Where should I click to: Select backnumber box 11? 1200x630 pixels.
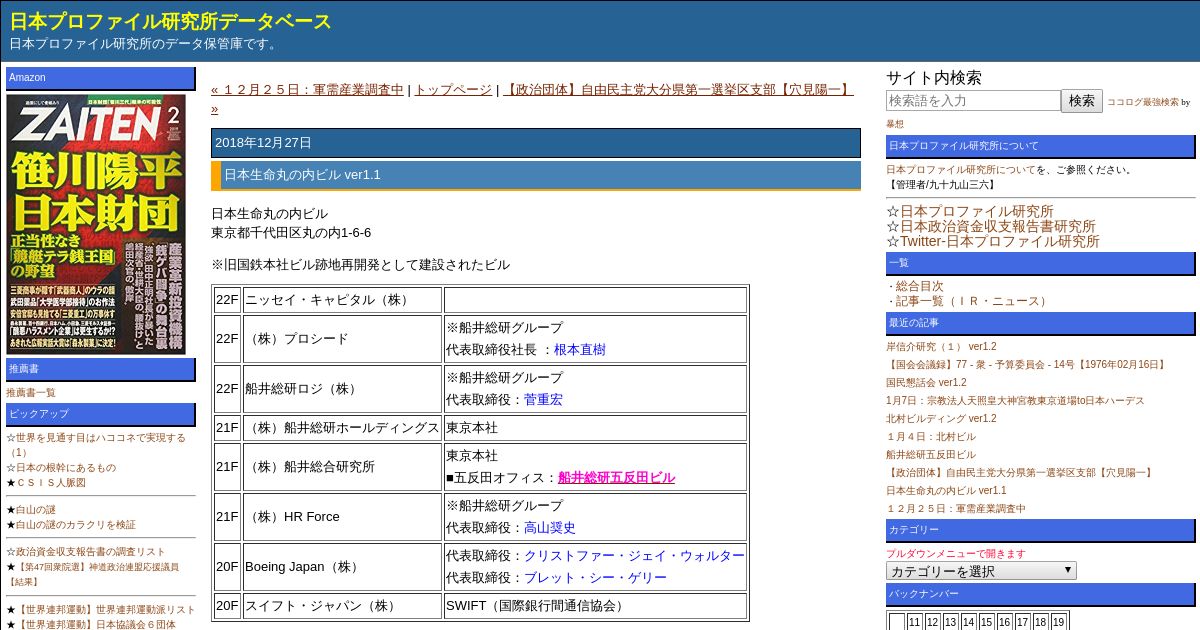(x=915, y=622)
